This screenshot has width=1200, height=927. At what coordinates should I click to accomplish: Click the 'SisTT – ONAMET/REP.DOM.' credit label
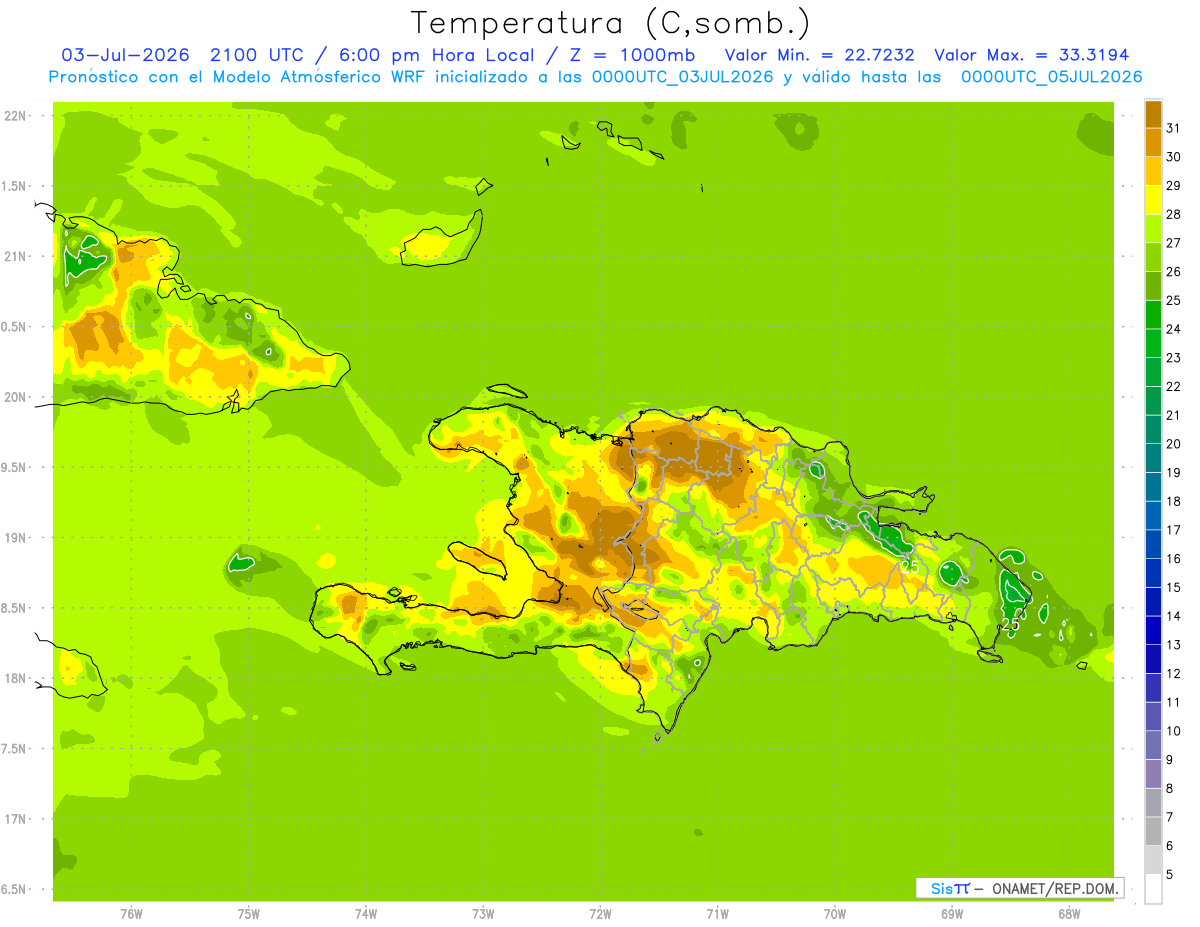pos(1020,888)
